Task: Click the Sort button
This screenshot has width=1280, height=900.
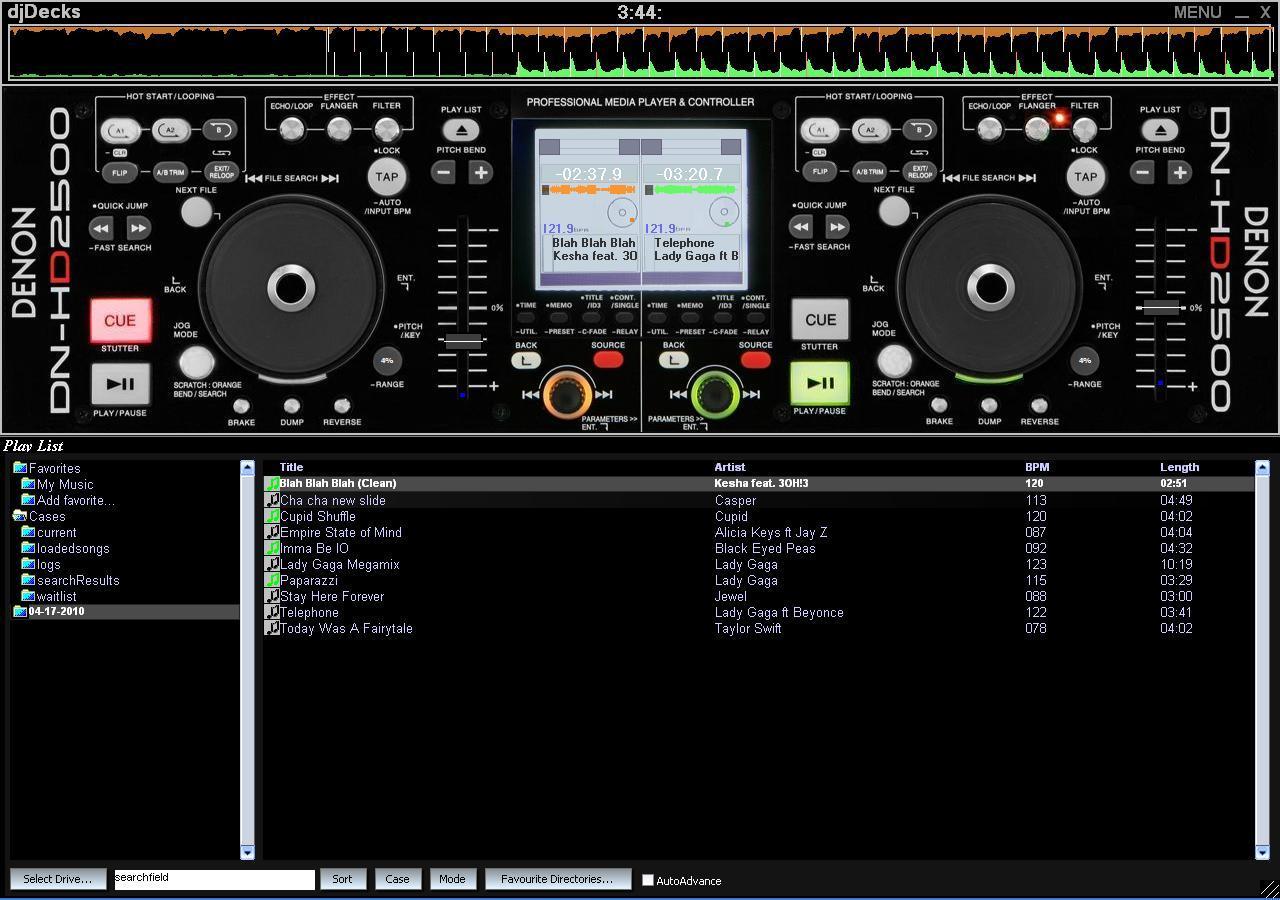Action: click(342, 879)
